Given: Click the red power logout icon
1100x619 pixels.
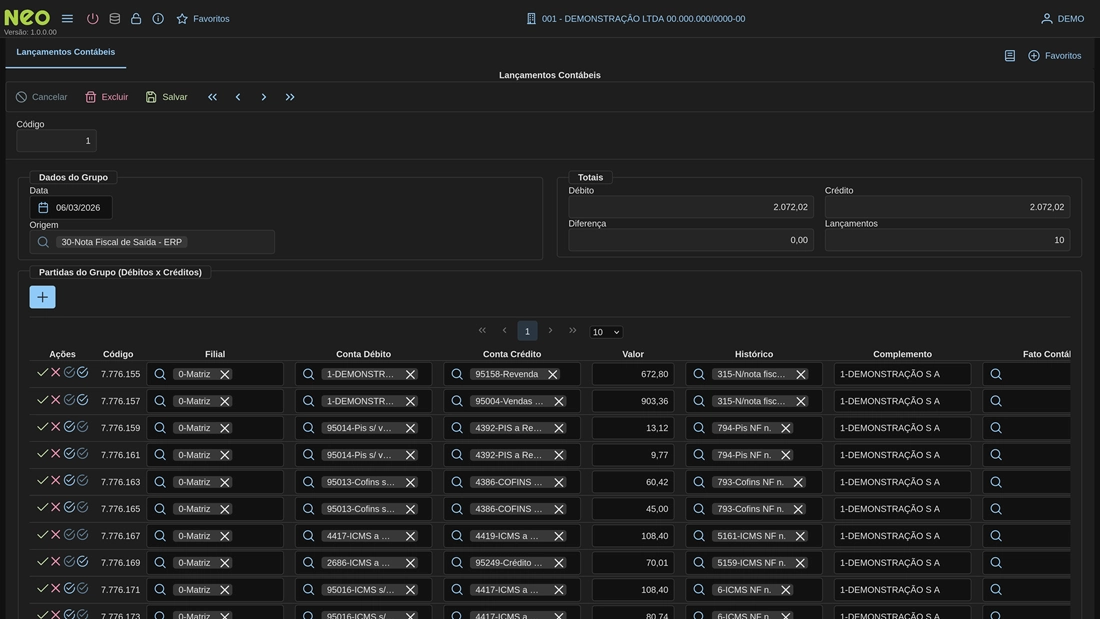Looking at the screenshot, I should click(x=92, y=19).
